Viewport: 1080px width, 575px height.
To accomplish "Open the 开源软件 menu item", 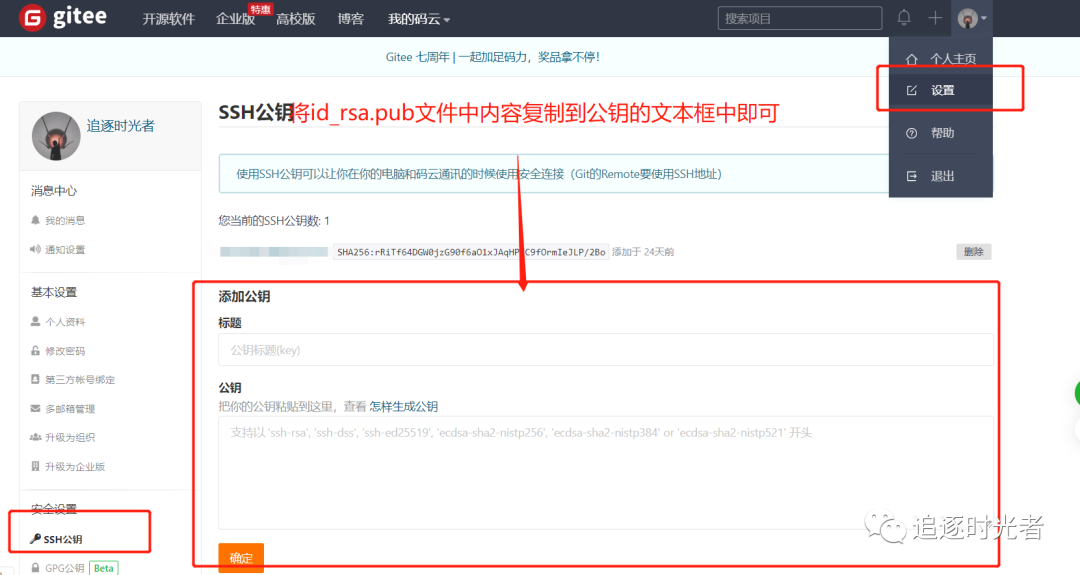I will [x=168, y=19].
